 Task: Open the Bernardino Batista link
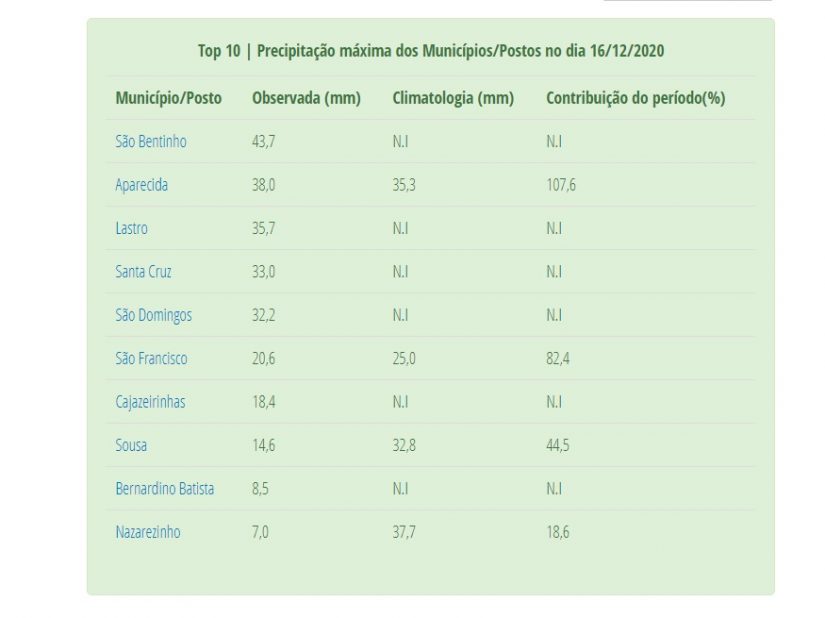coord(165,489)
